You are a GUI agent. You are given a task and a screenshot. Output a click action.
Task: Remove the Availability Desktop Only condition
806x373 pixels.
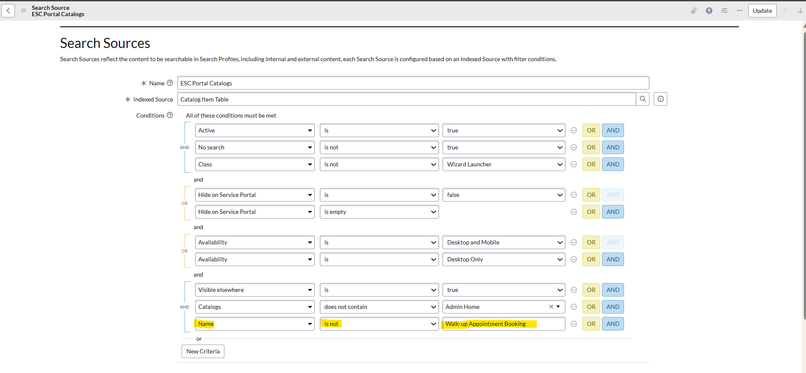574,259
